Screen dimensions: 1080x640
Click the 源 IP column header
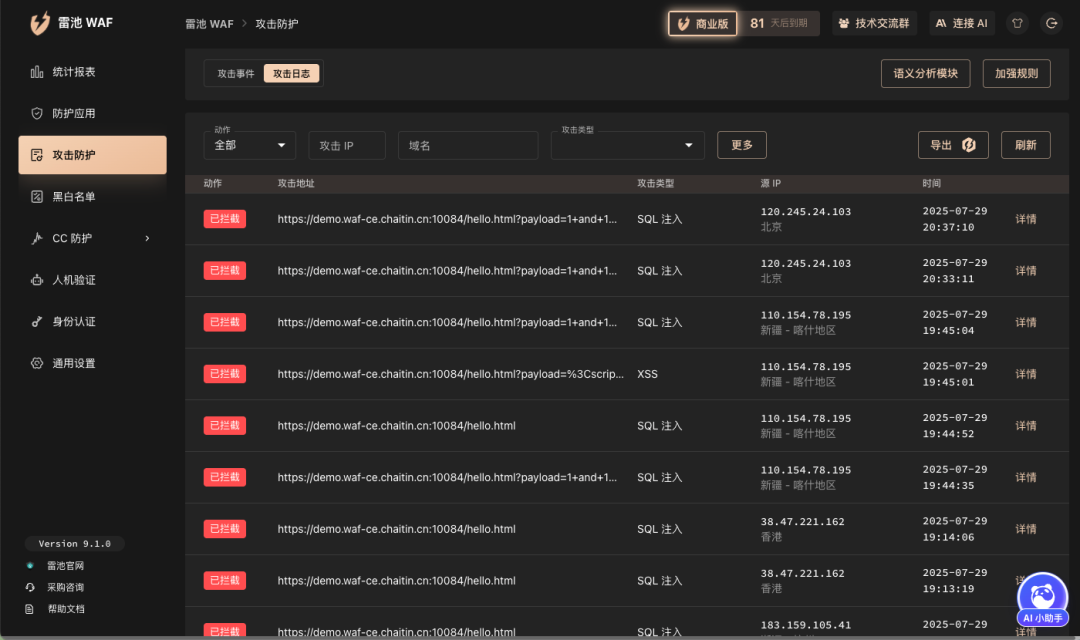click(770, 183)
